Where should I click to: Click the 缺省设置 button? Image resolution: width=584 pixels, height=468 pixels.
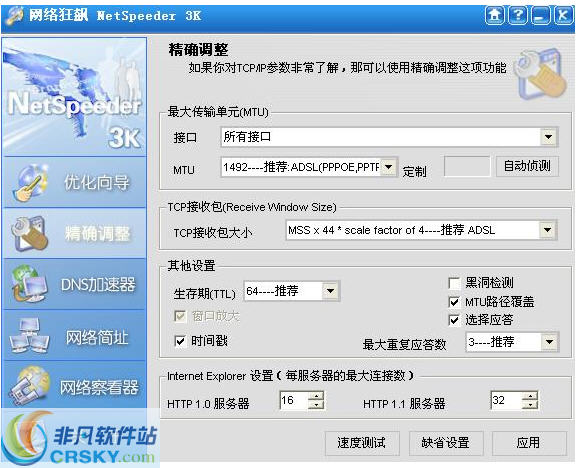point(446,443)
